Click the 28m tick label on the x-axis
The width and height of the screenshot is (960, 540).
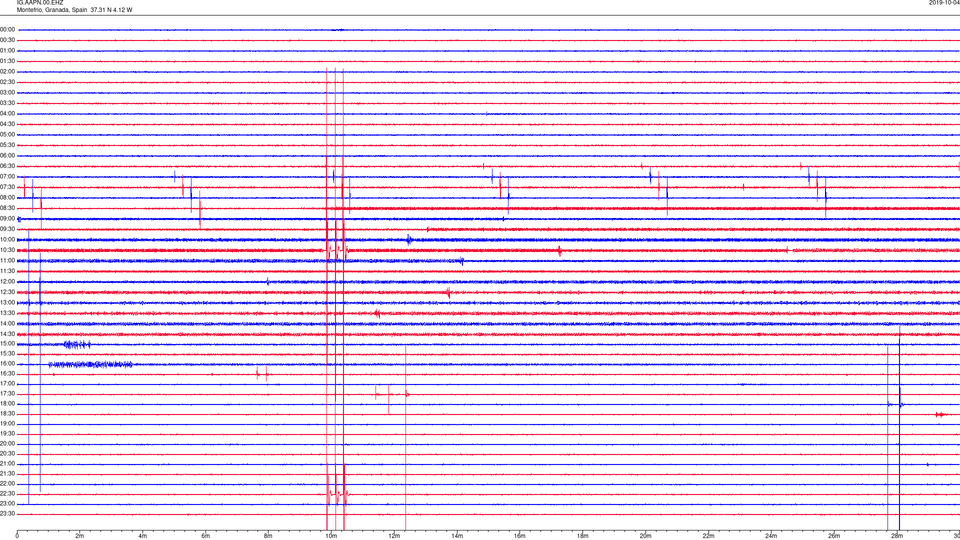(897, 536)
